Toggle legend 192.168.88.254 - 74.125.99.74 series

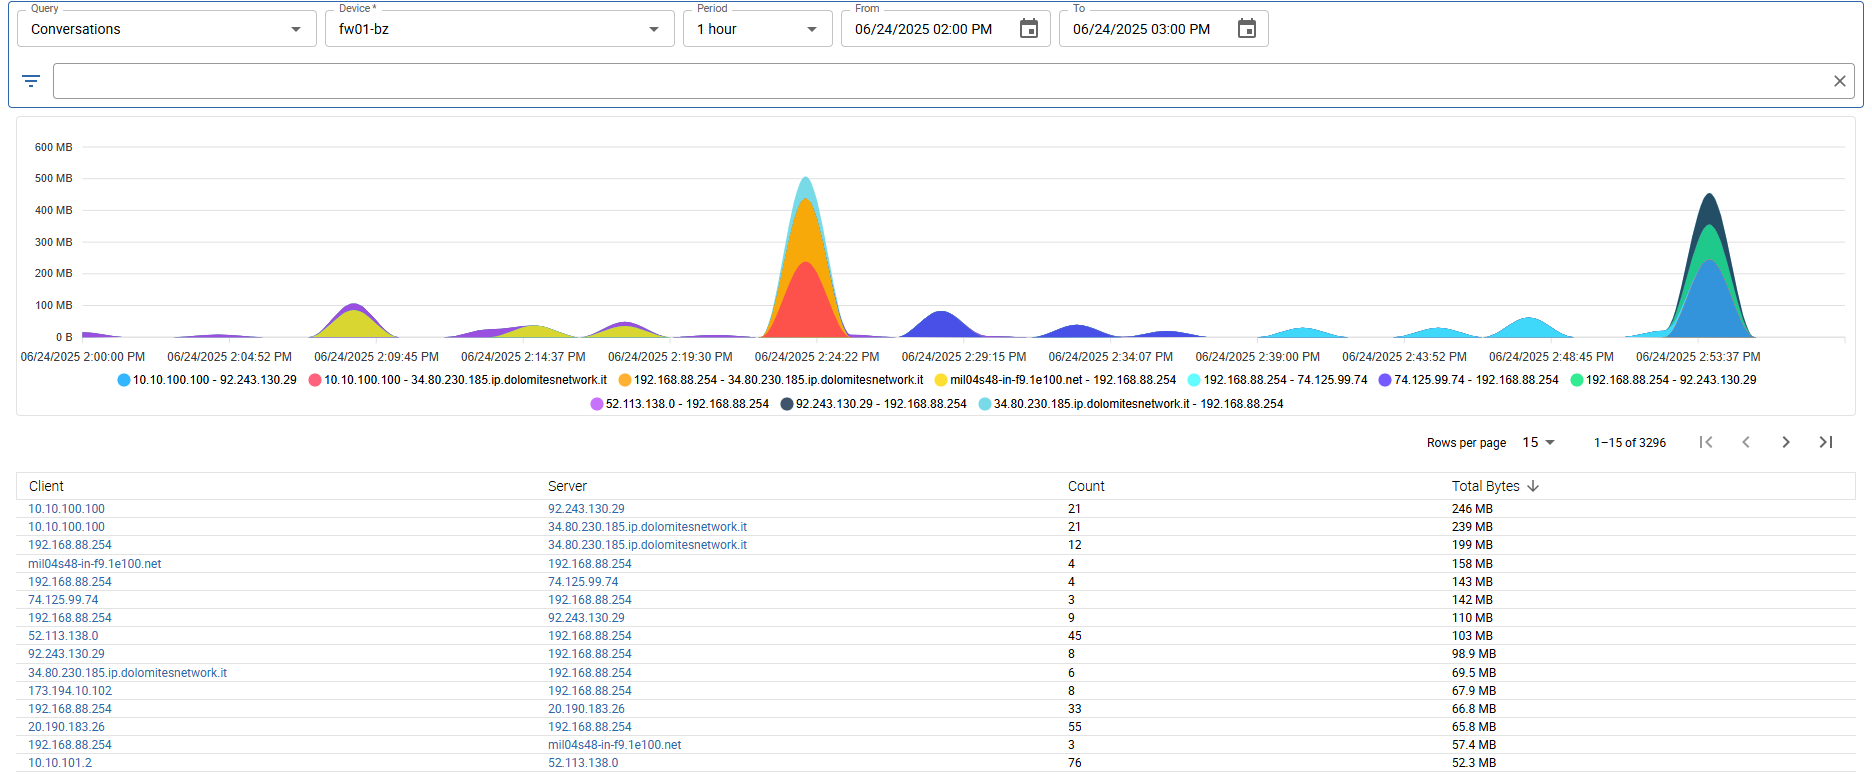tap(1278, 380)
